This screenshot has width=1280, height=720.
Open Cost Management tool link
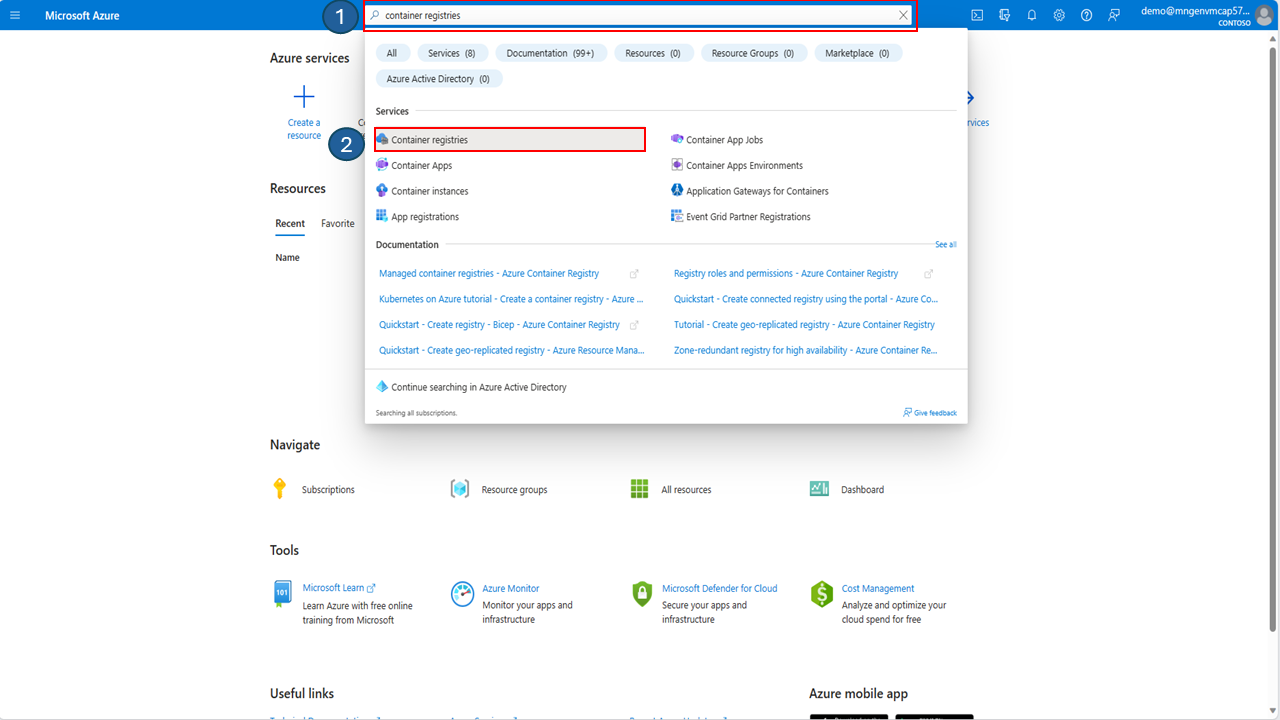[x=878, y=589]
